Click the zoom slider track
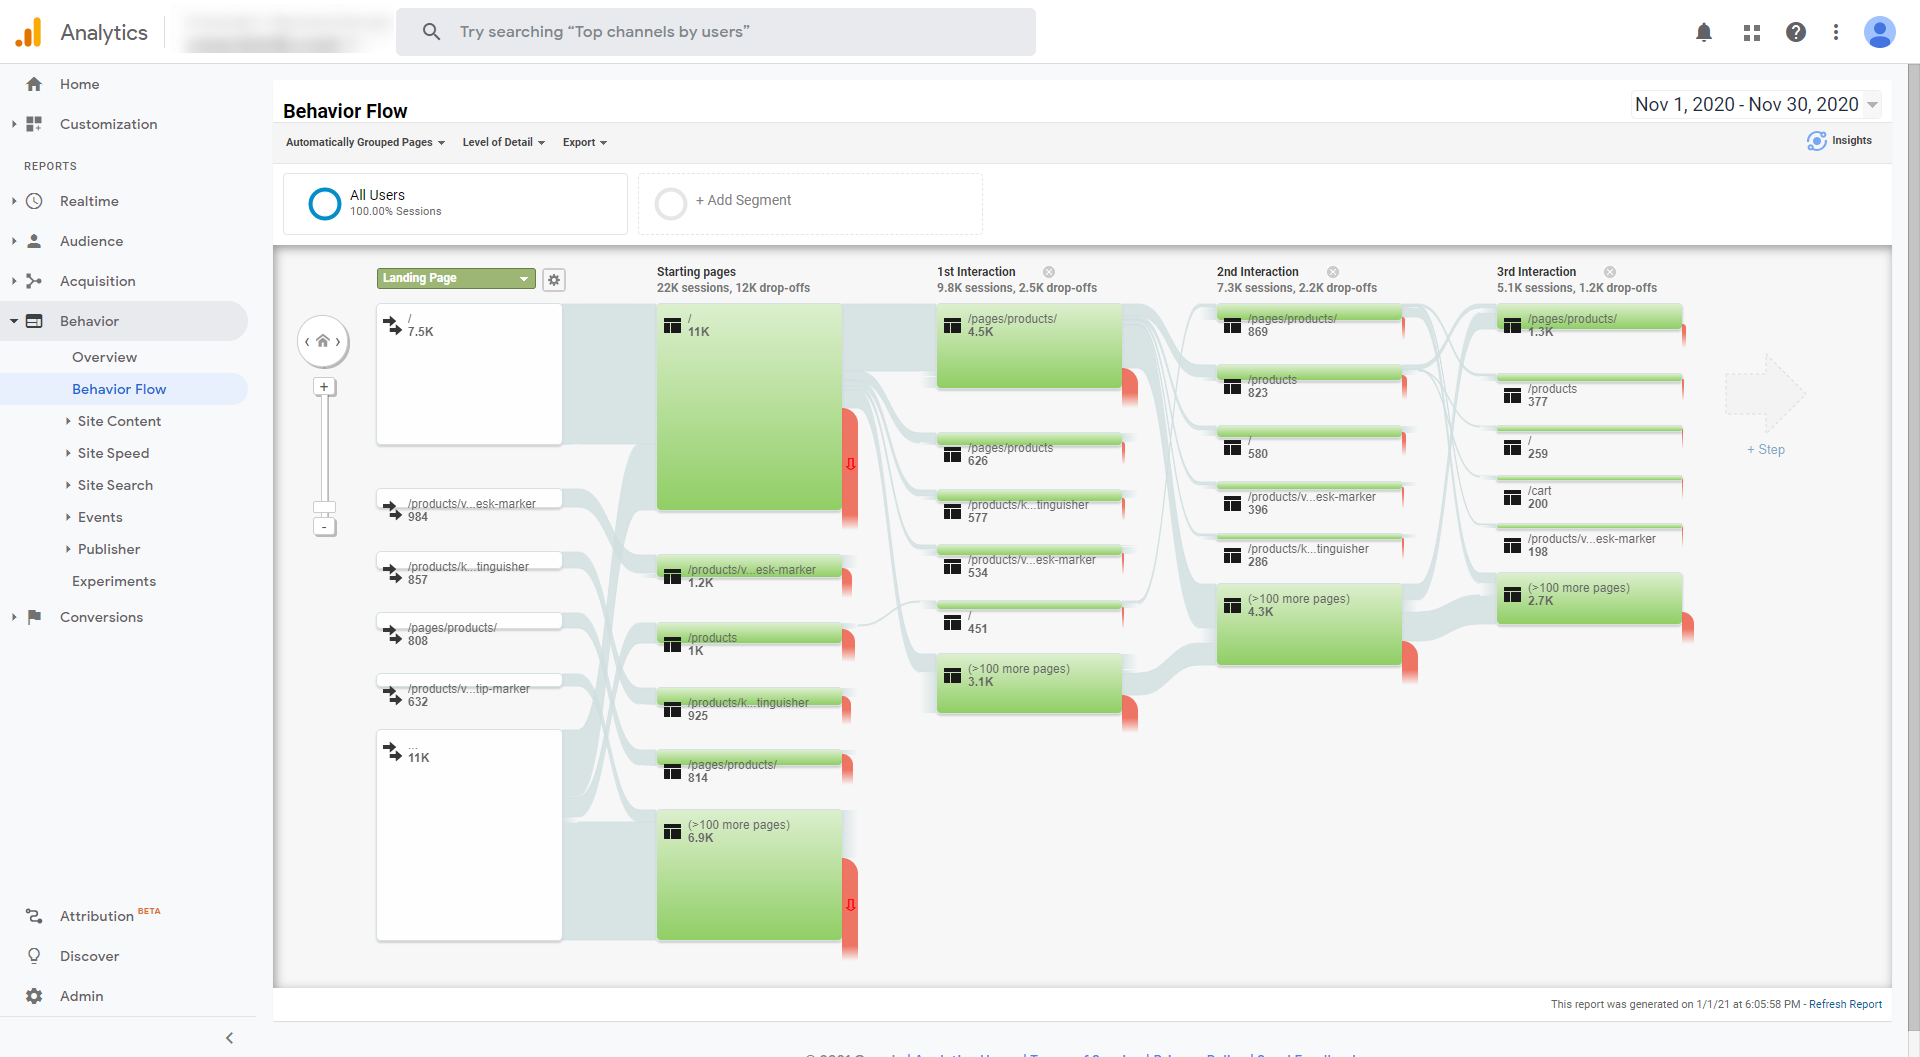1920x1057 pixels. click(x=324, y=447)
